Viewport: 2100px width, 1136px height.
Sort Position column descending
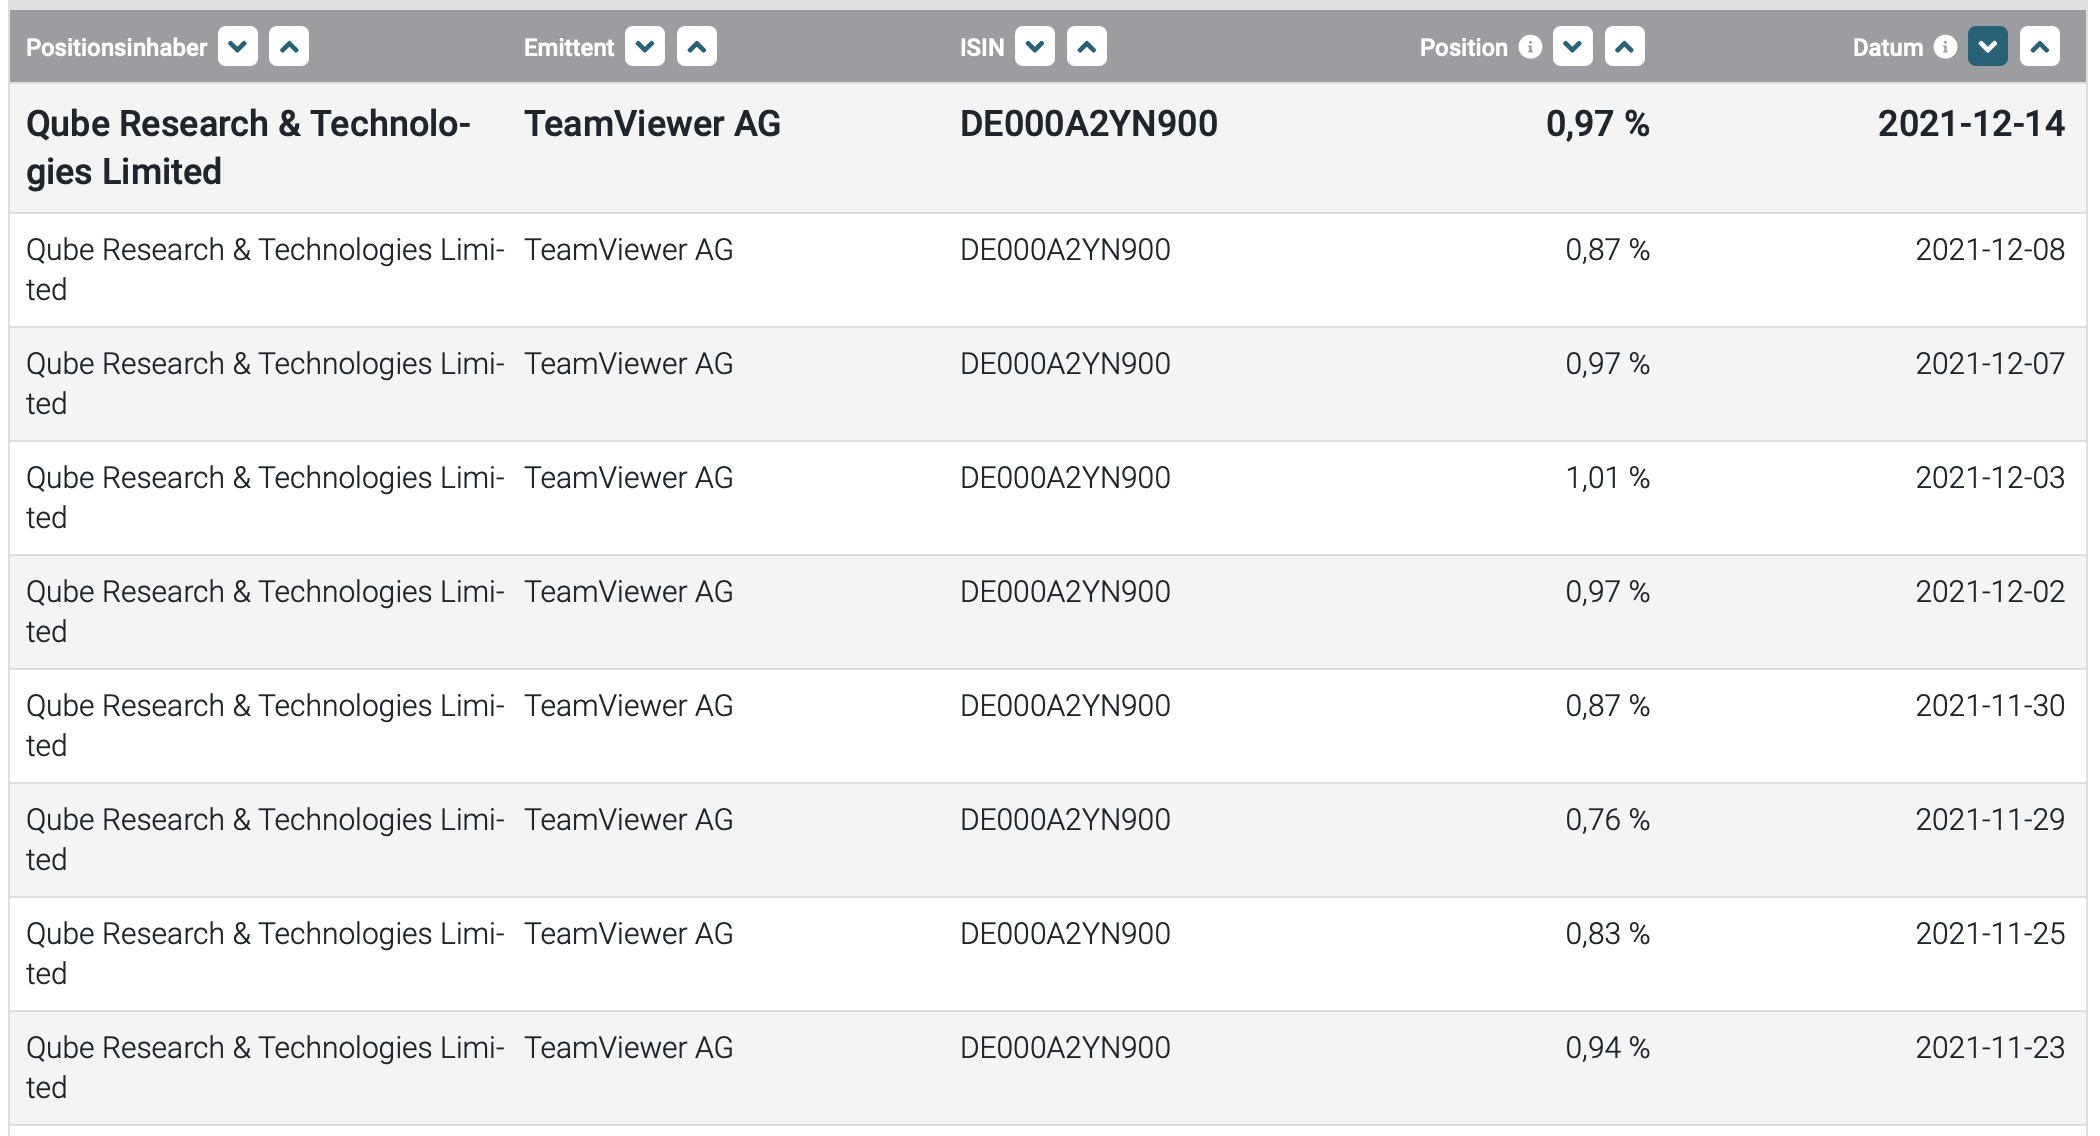click(x=1573, y=47)
